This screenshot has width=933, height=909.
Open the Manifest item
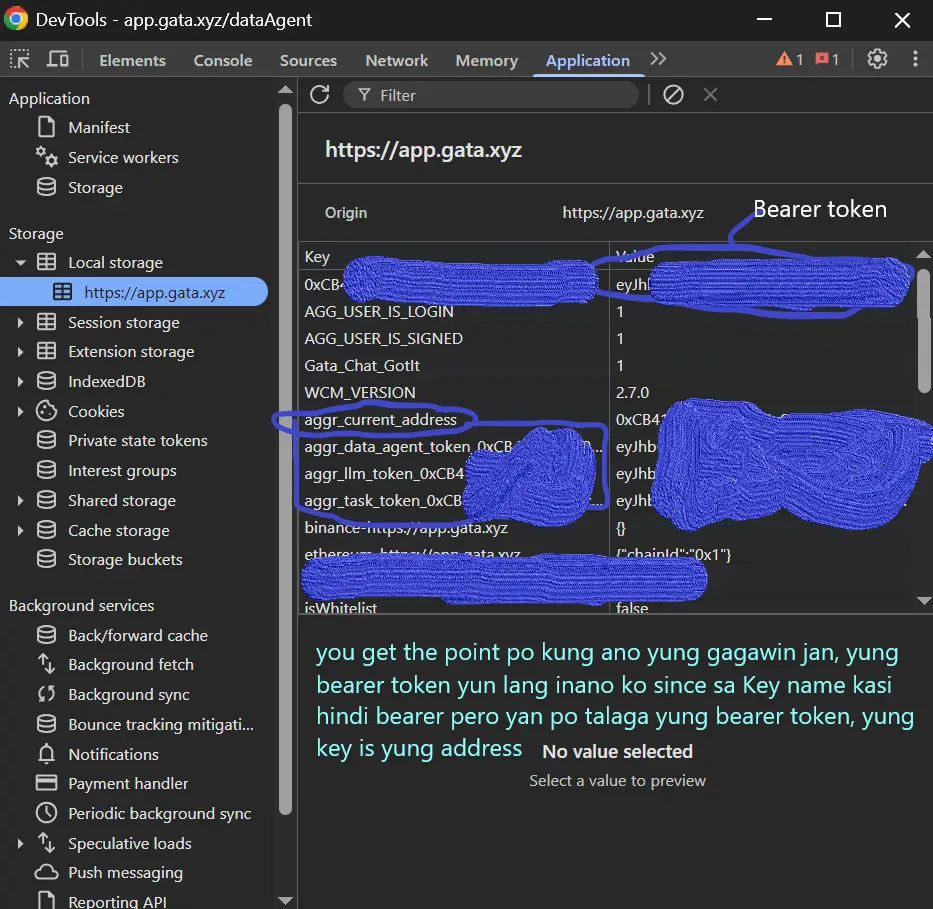pyautogui.click(x=99, y=127)
